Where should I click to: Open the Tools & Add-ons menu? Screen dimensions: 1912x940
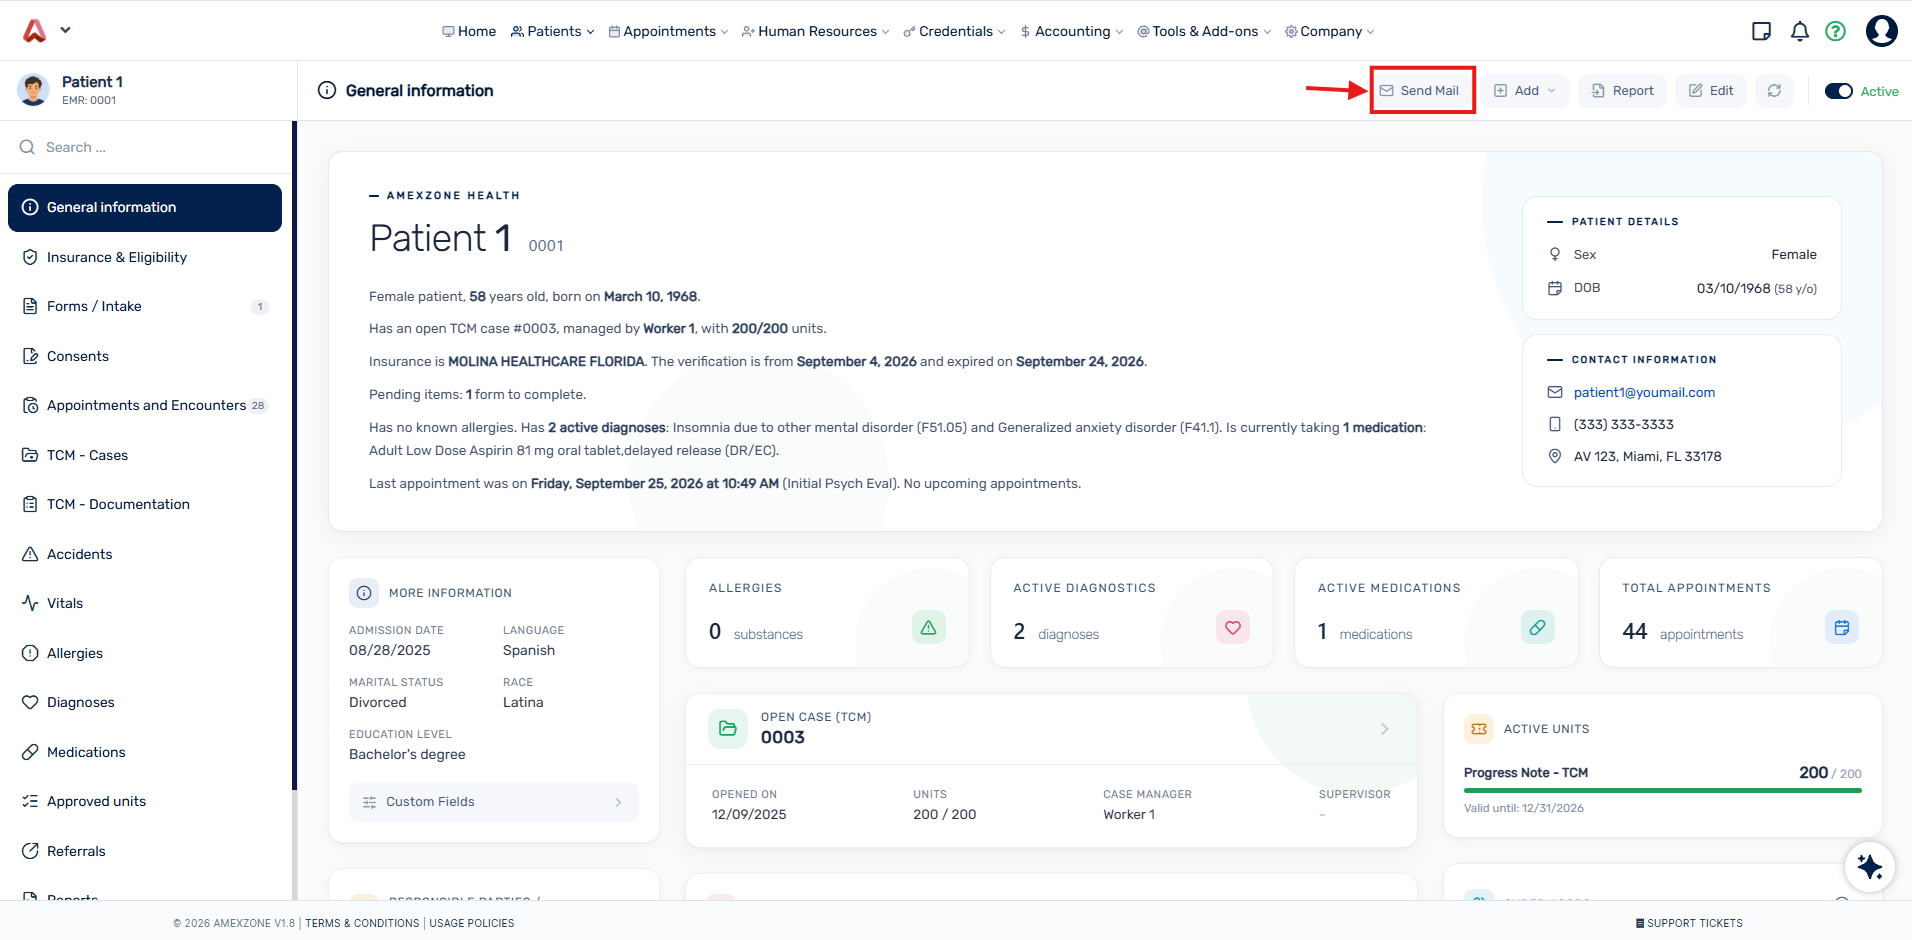click(1204, 31)
